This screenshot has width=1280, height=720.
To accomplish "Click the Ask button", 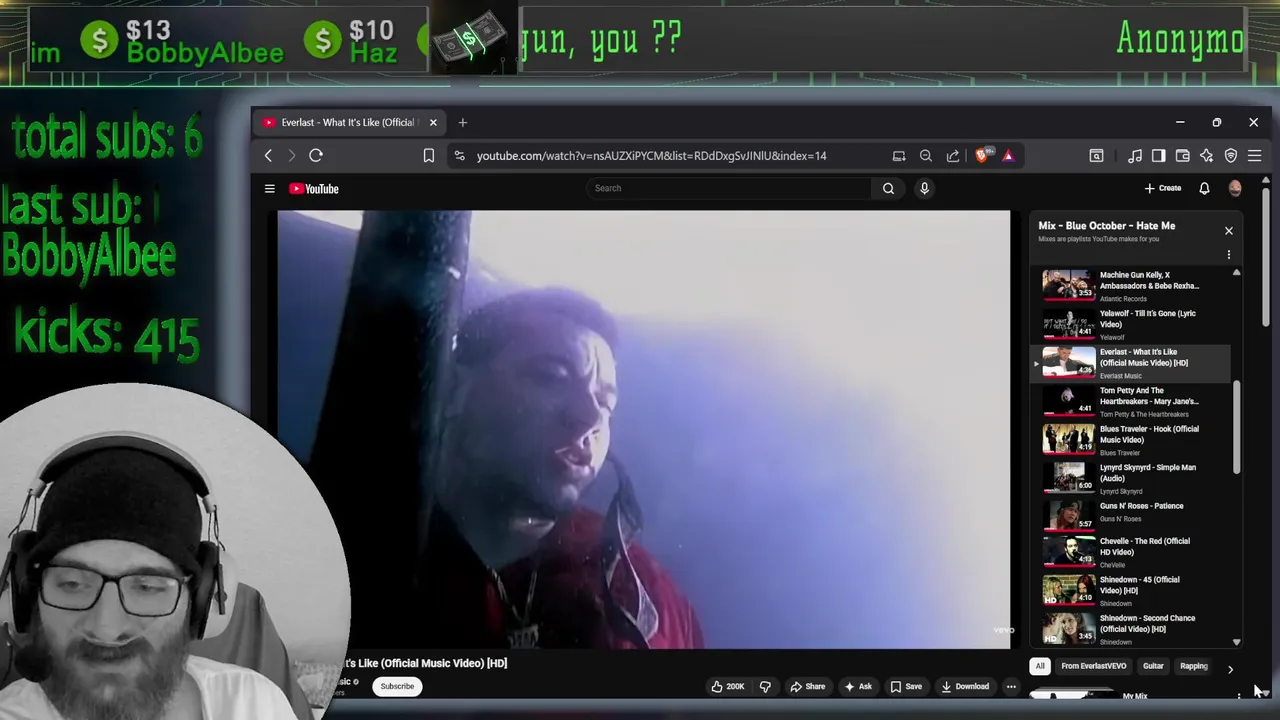I will click(x=858, y=686).
